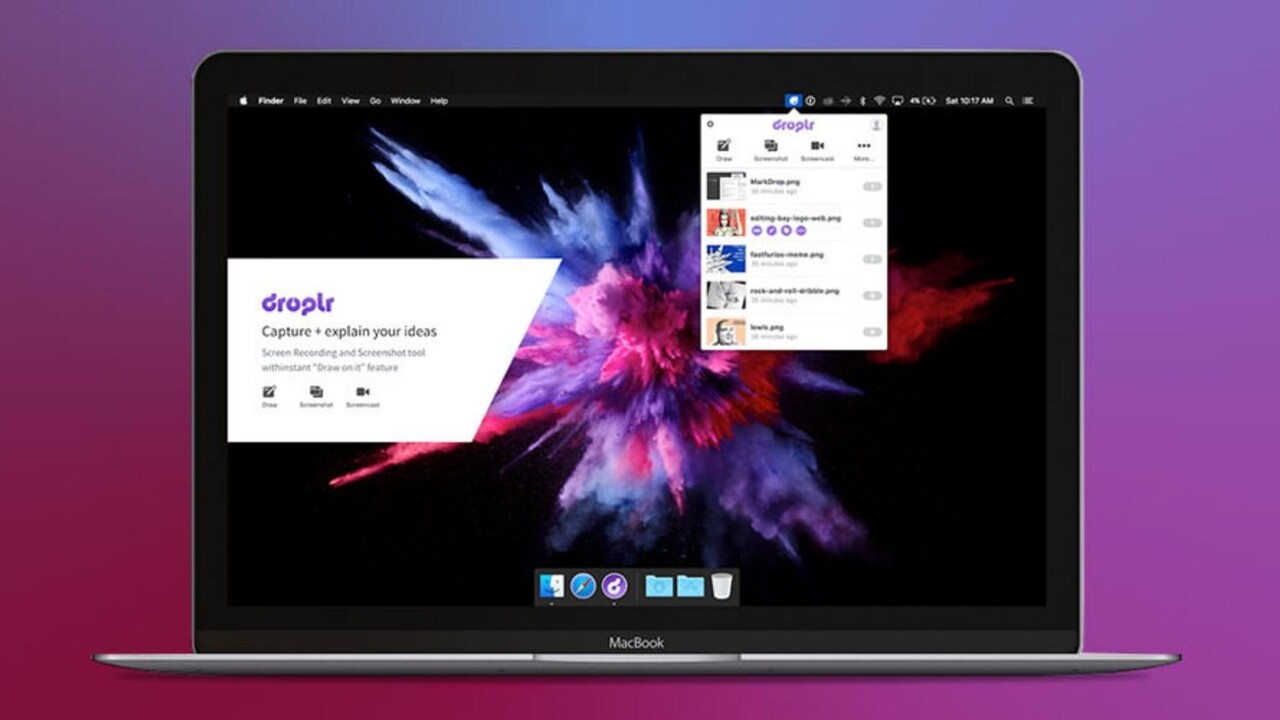Select the MarkDrop.png file name

[x=775, y=182]
